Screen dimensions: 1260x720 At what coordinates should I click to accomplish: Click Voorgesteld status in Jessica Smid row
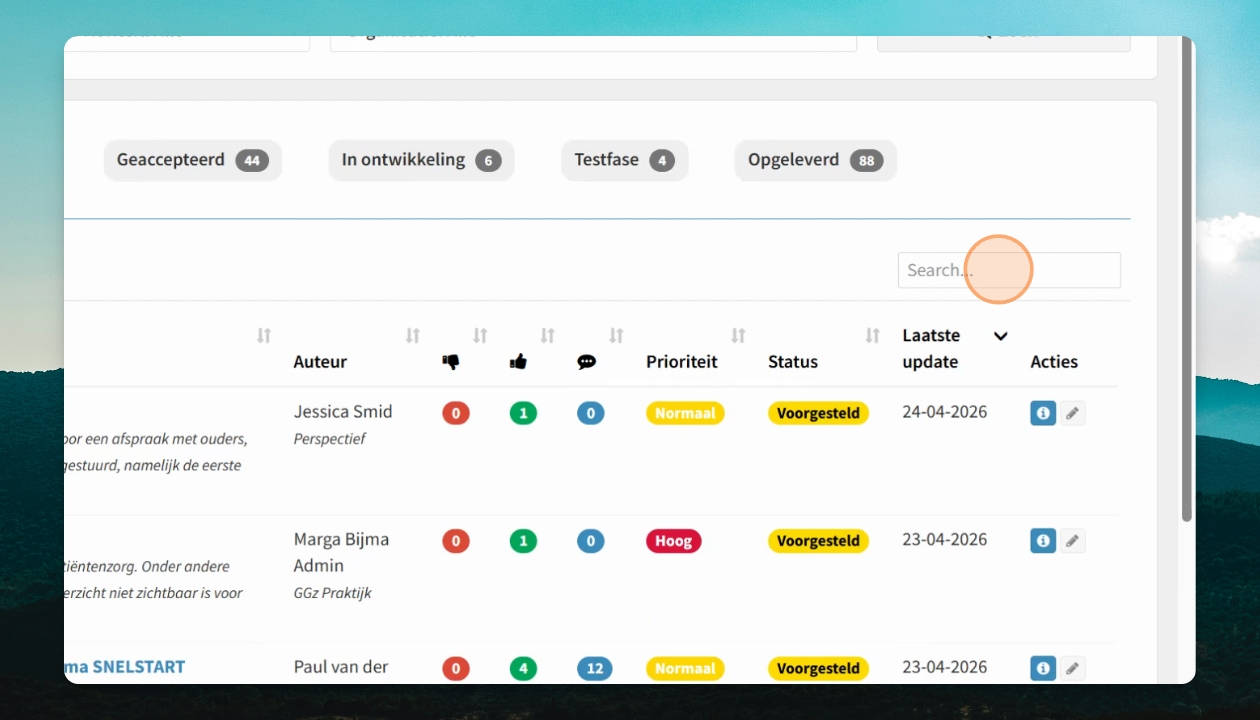tap(818, 413)
